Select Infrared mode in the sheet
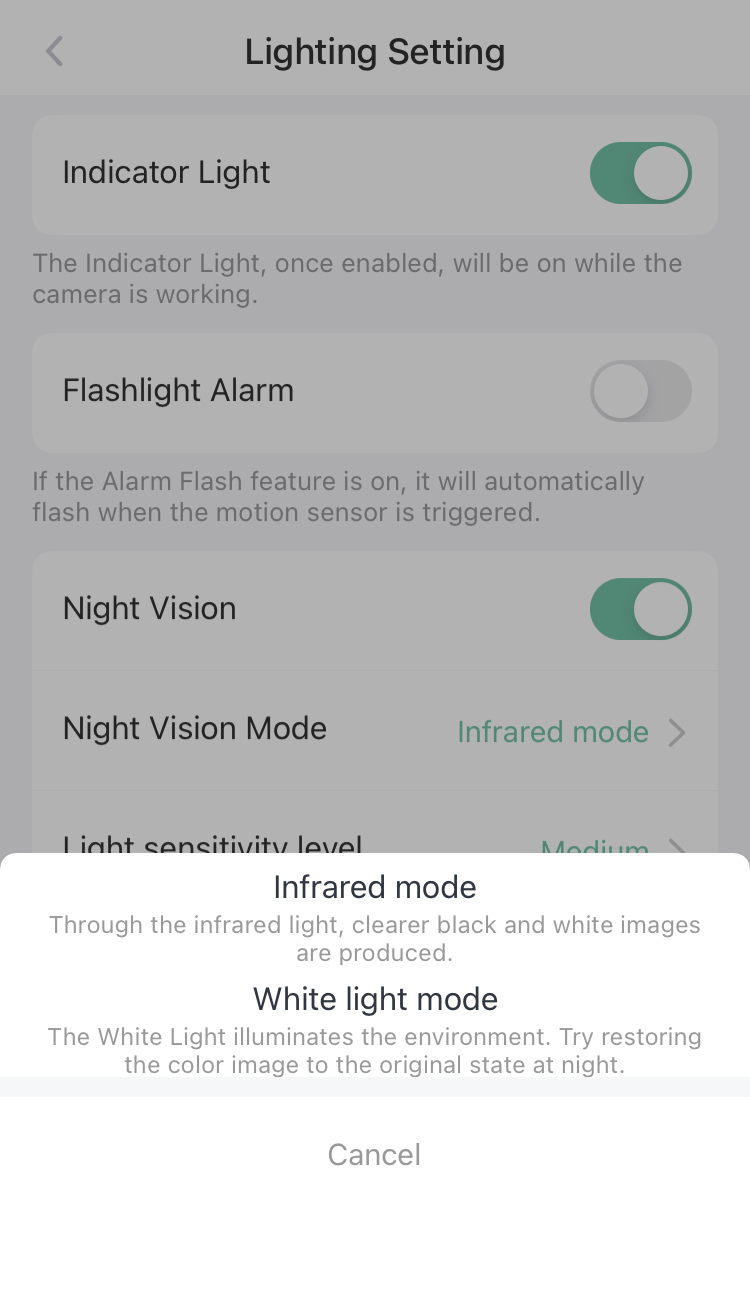 click(375, 887)
